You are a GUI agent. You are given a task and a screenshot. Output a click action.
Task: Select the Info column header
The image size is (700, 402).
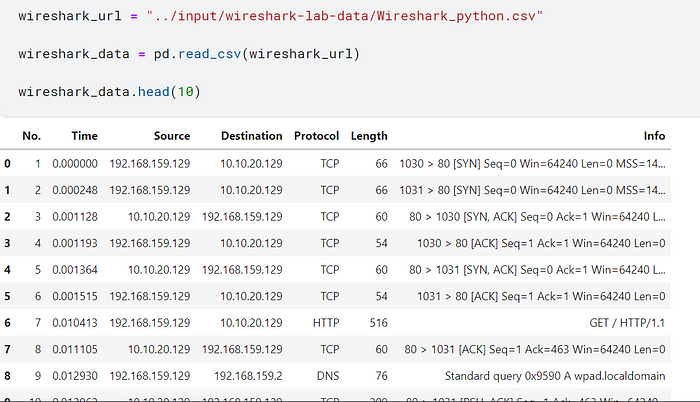(x=654, y=136)
